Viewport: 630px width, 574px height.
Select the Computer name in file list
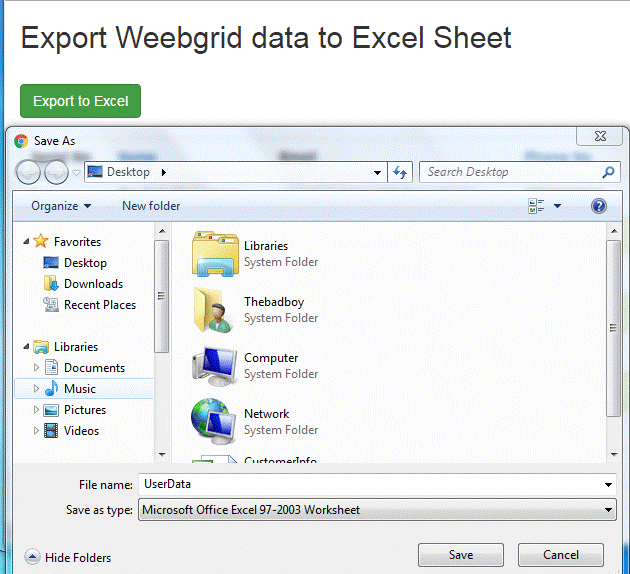point(271,358)
